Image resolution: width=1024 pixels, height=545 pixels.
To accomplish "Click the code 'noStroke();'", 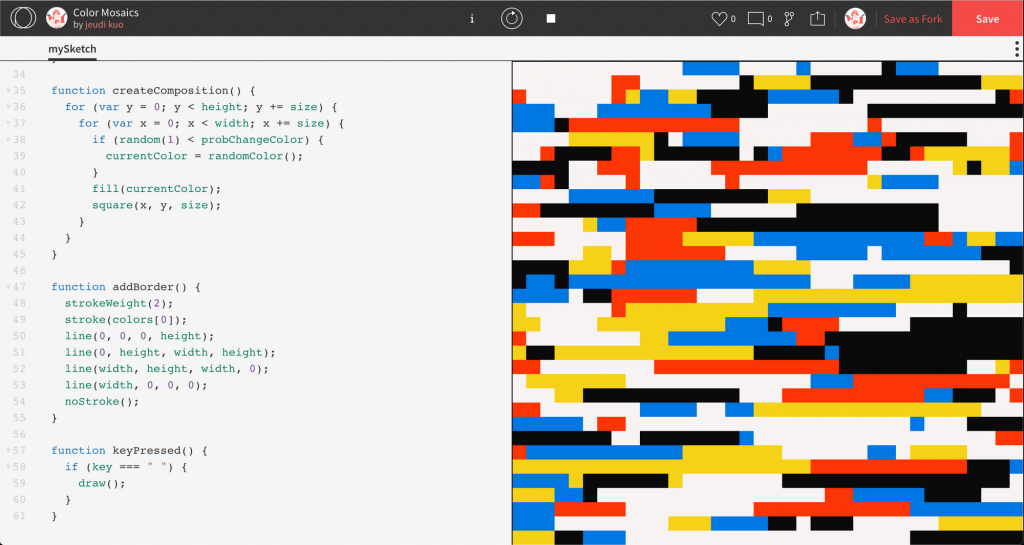I will pyautogui.click(x=102, y=401).
